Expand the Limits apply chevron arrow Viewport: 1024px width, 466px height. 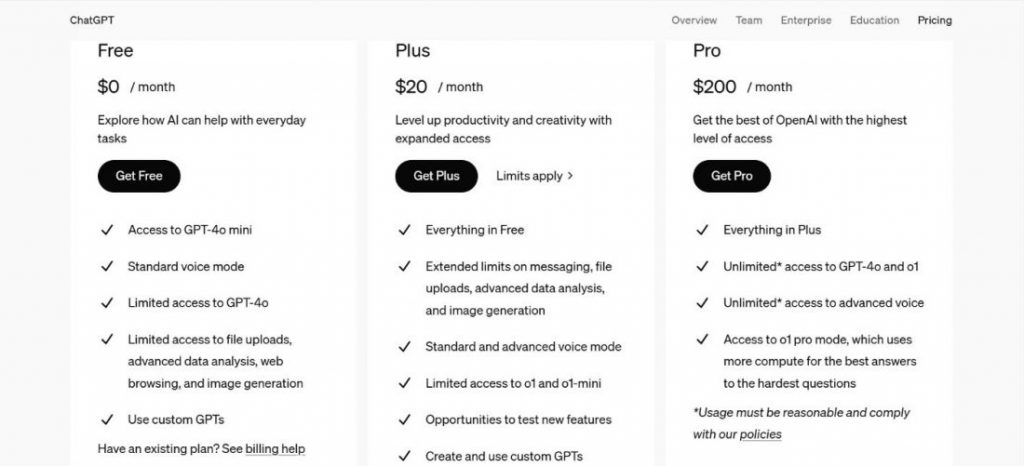tap(570, 176)
